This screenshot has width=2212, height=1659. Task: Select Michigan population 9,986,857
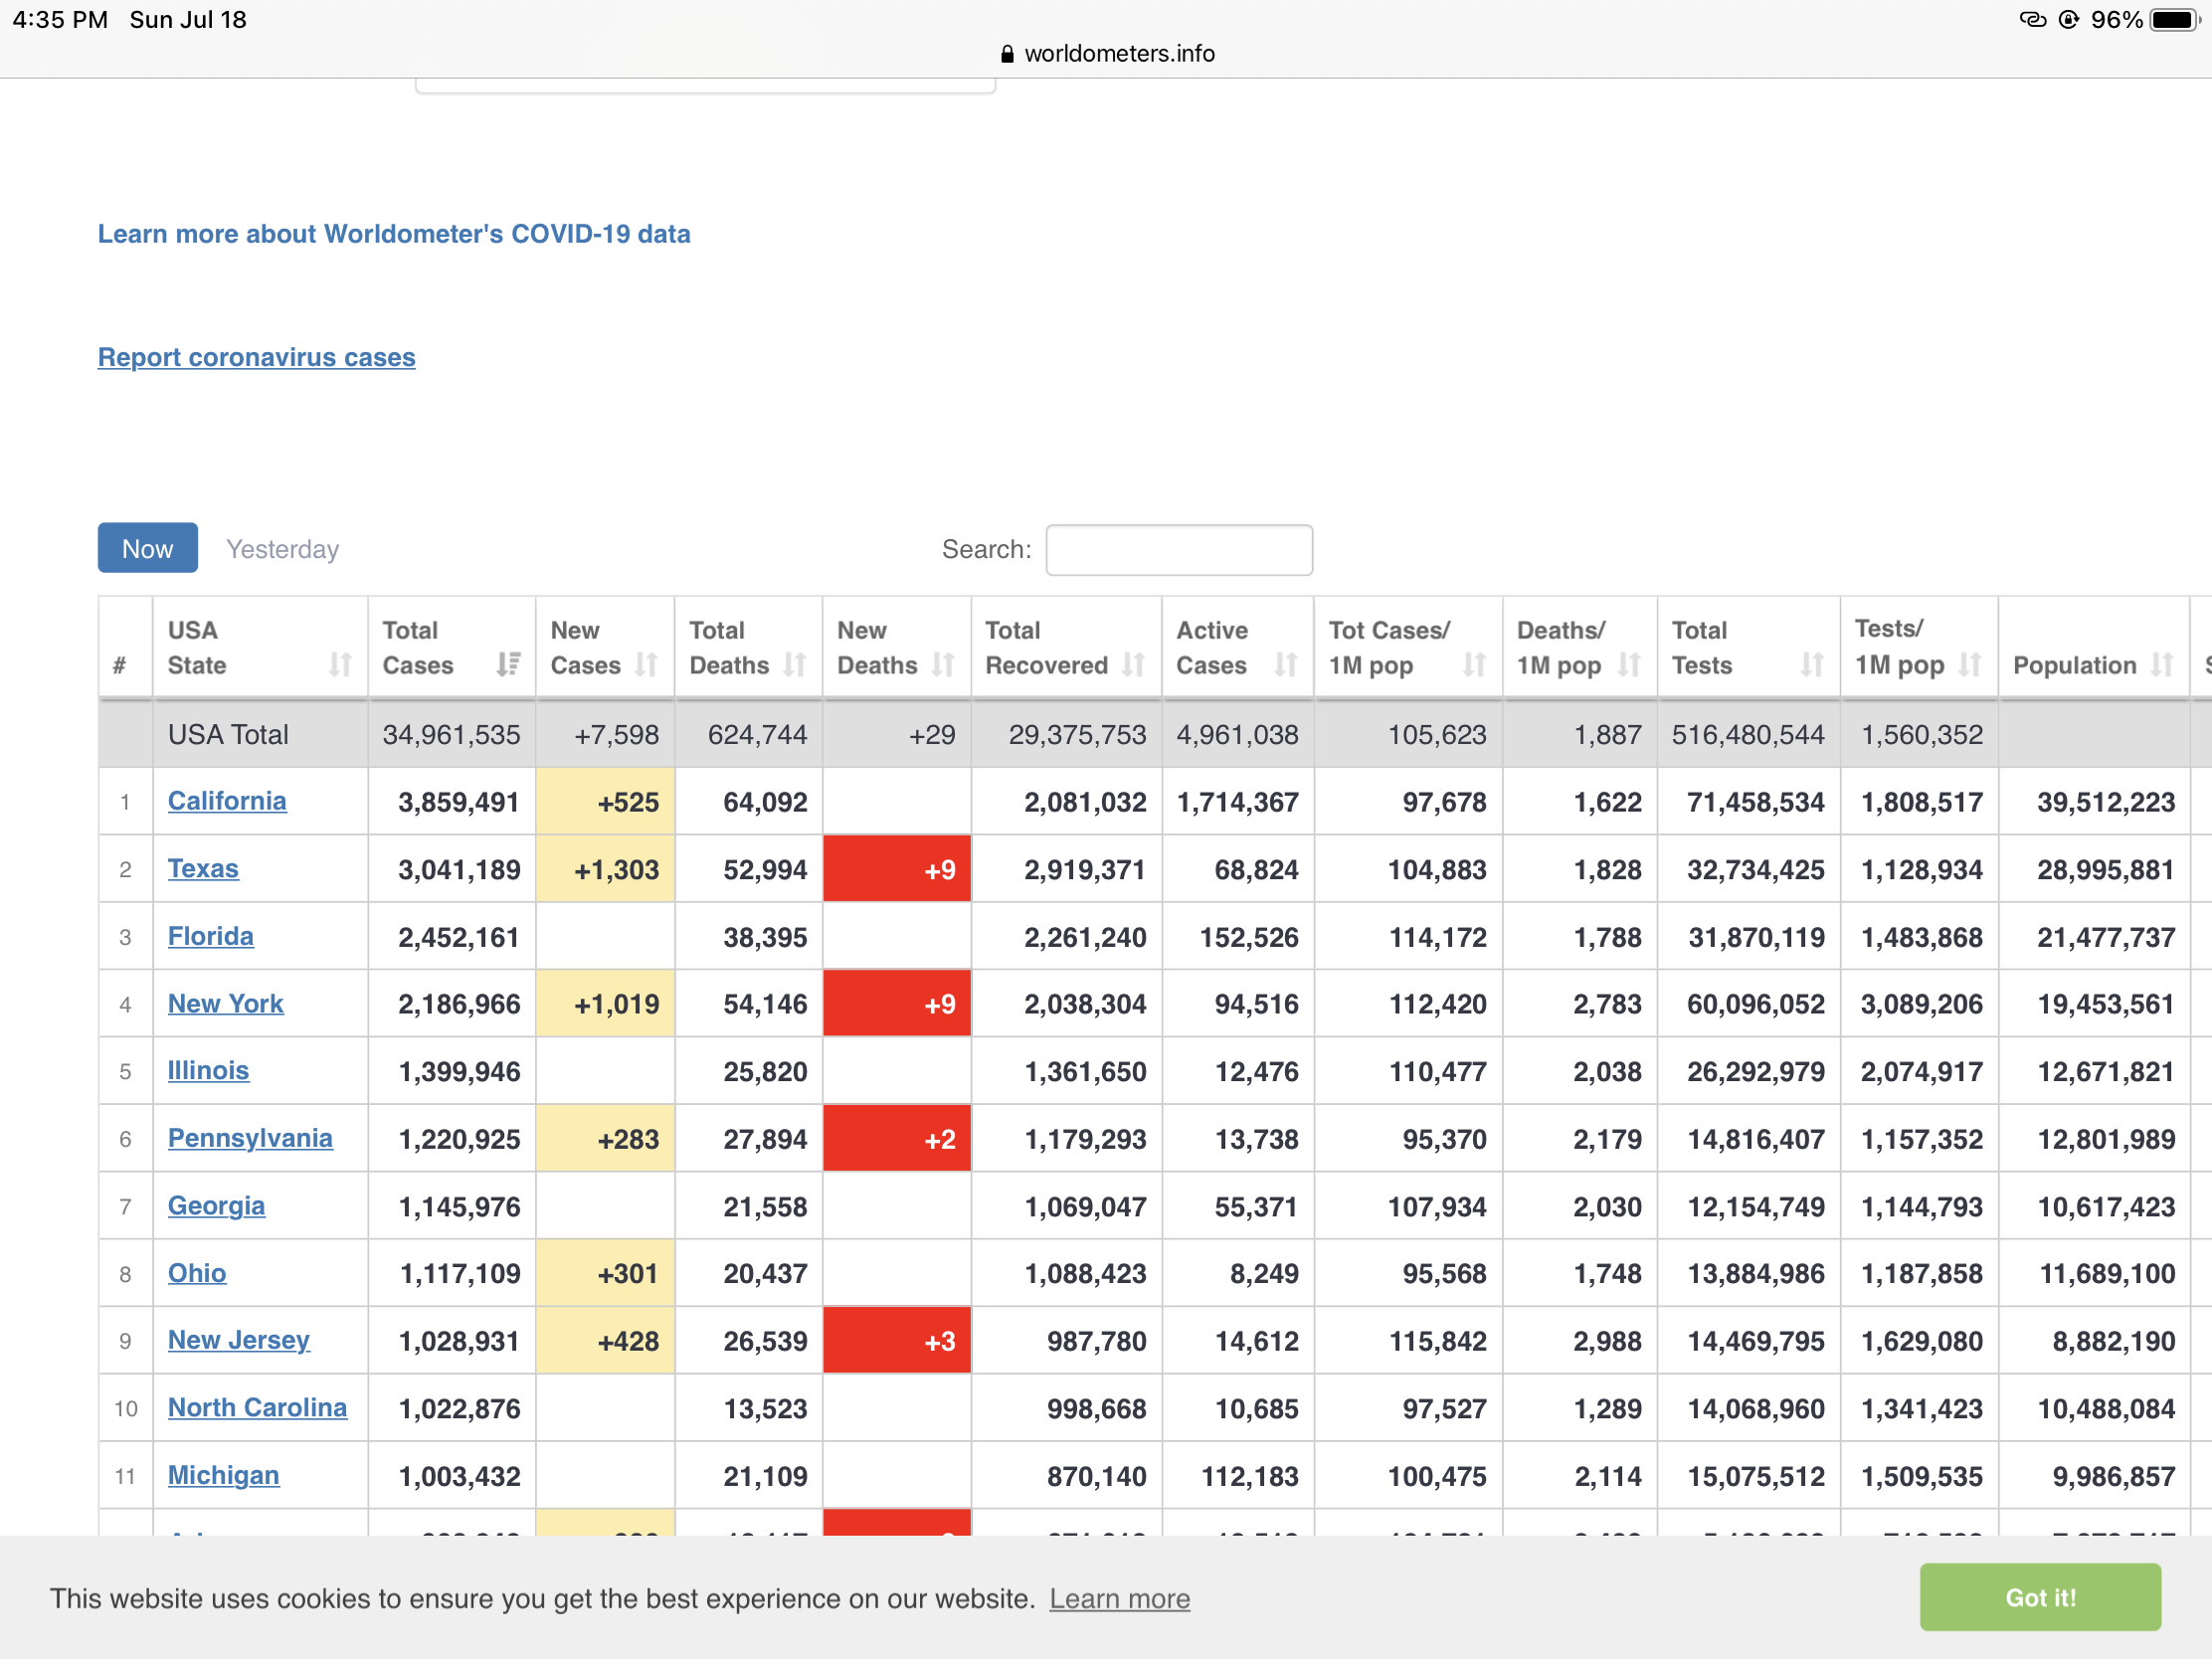(2095, 1476)
